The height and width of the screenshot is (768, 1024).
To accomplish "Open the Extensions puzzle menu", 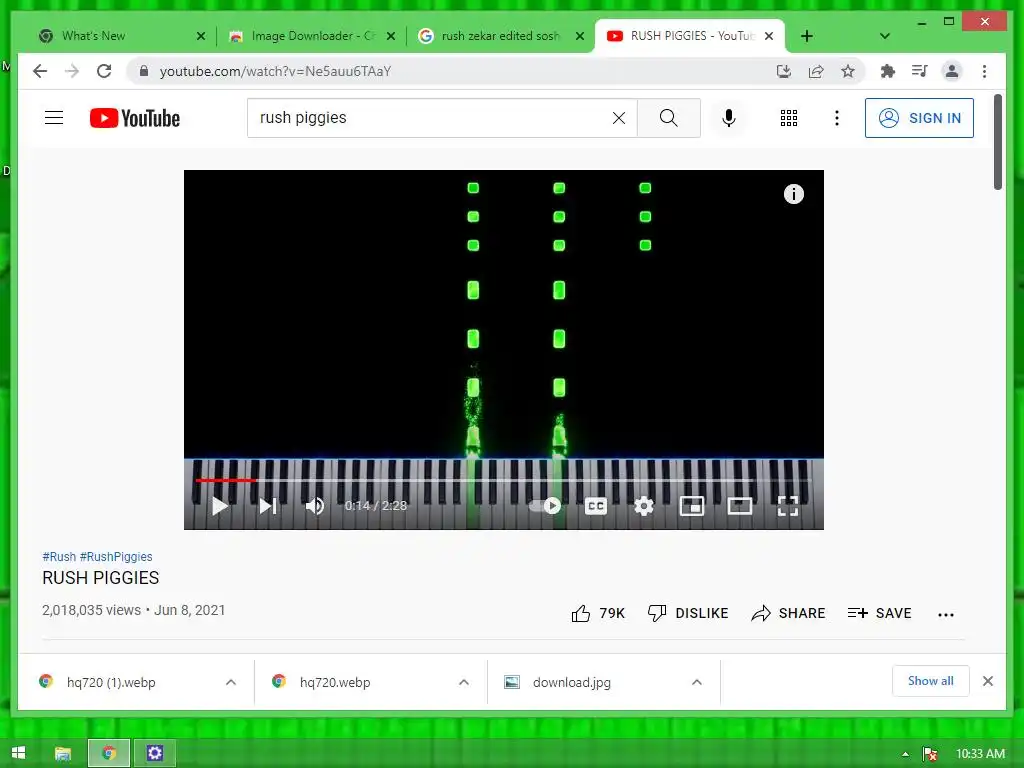I will click(887, 71).
